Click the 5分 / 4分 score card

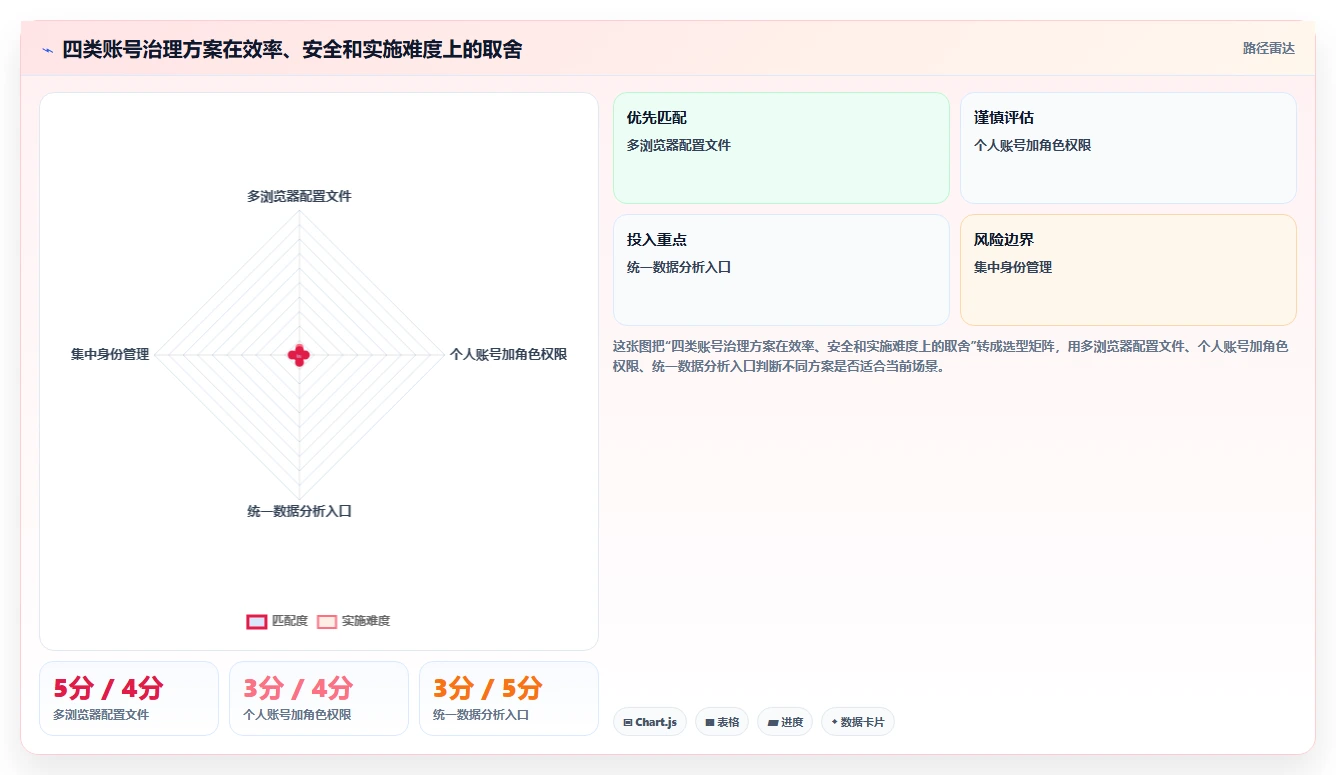pyautogui.click(x=129, y=698)
